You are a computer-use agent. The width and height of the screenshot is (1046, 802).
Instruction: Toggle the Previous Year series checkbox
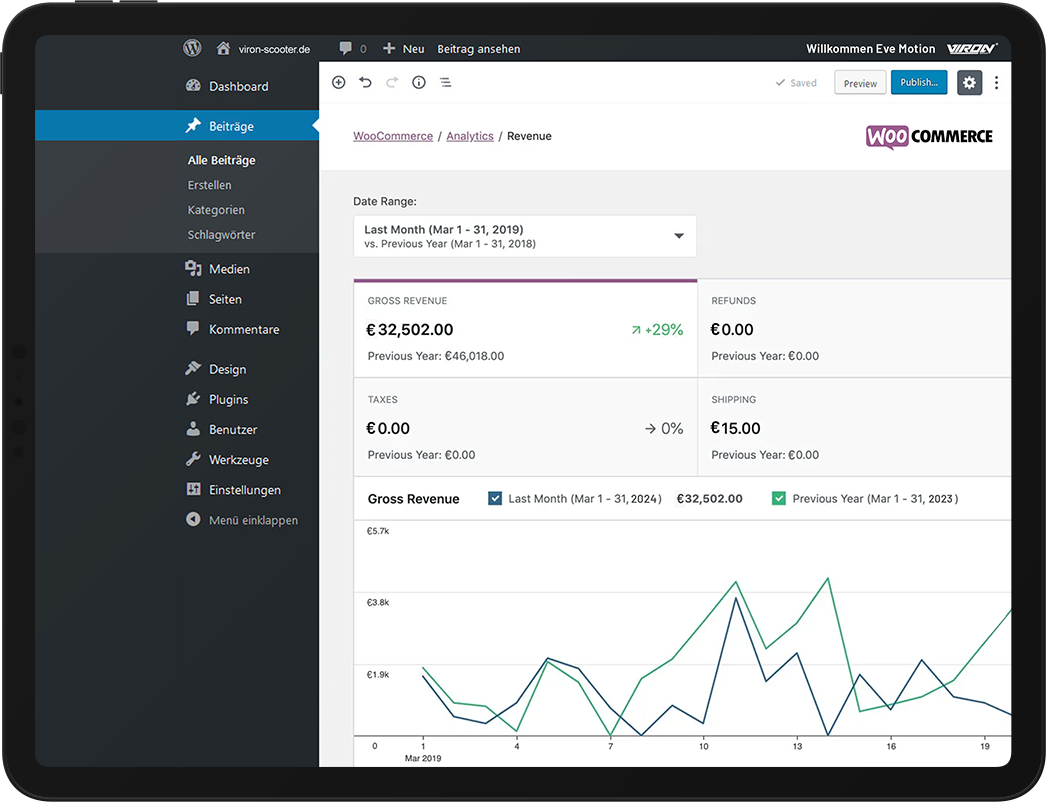[778, 498]
